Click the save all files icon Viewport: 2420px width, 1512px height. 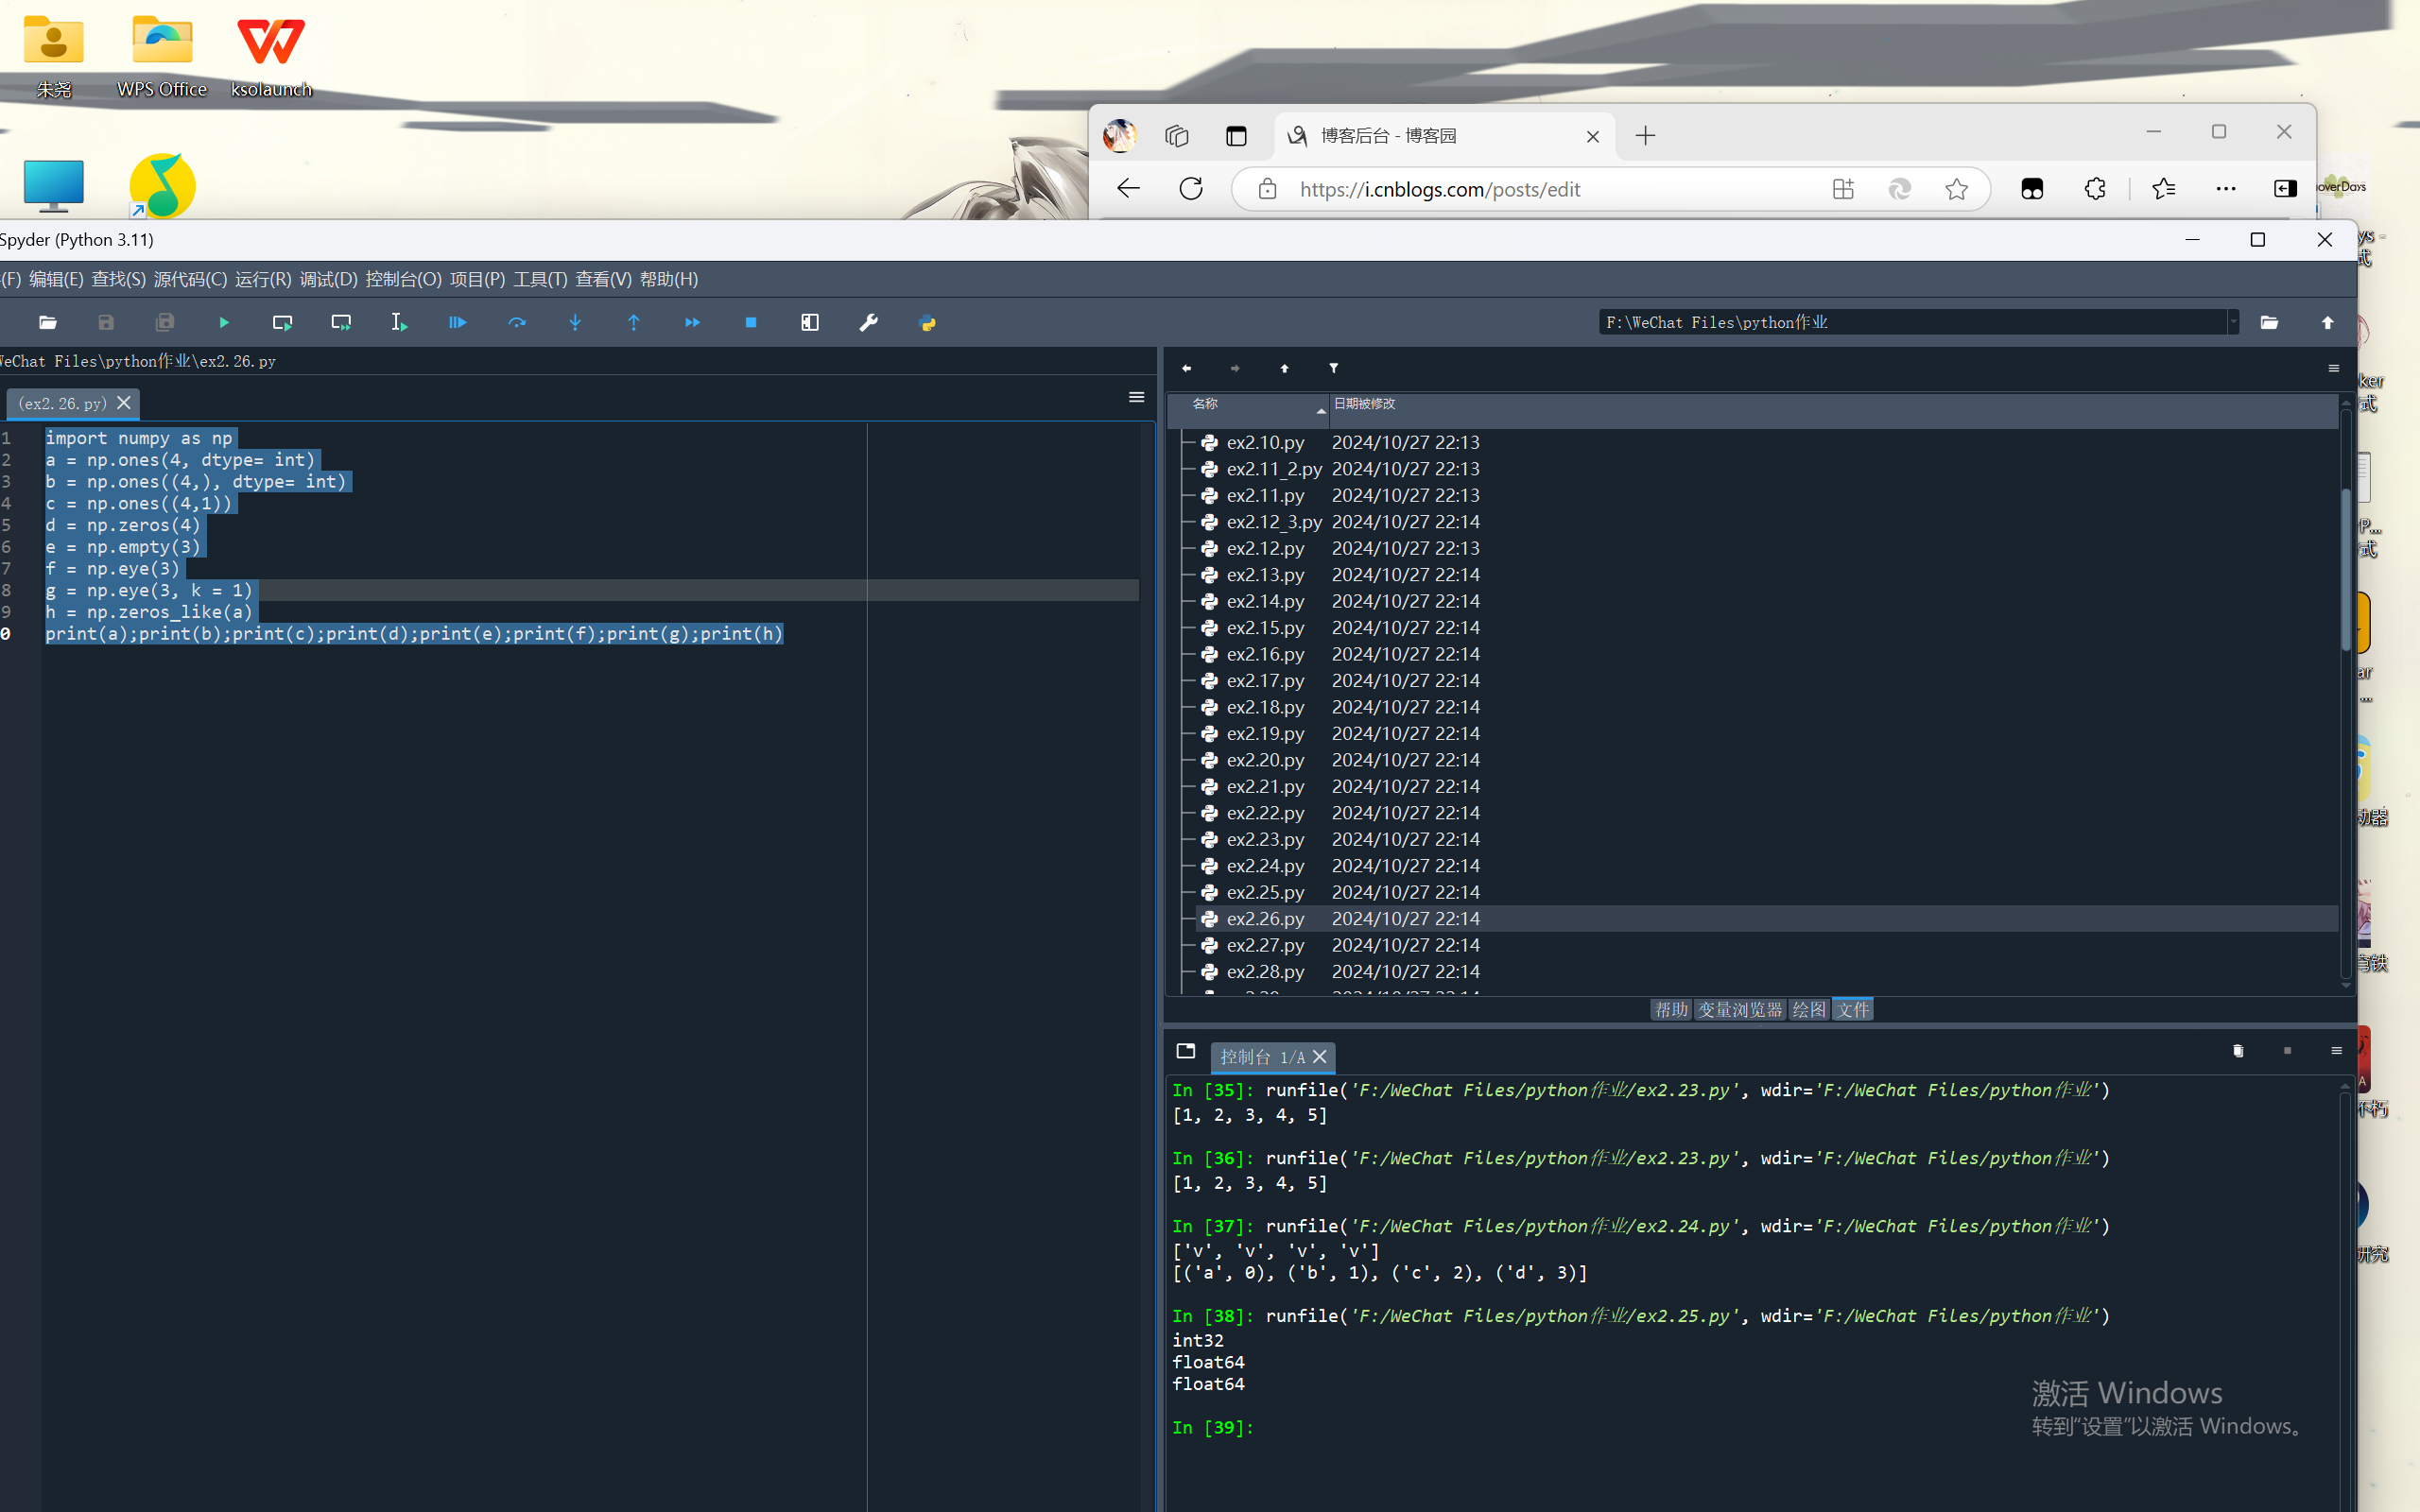[x=165, y=322]
